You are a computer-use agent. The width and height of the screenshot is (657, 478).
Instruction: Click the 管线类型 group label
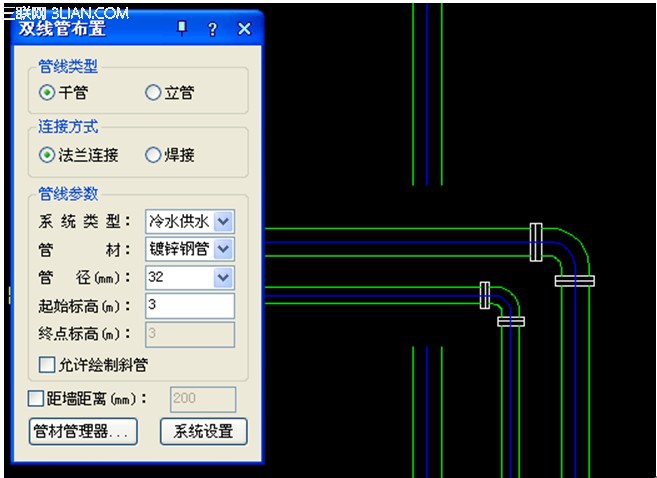[68, 67]
